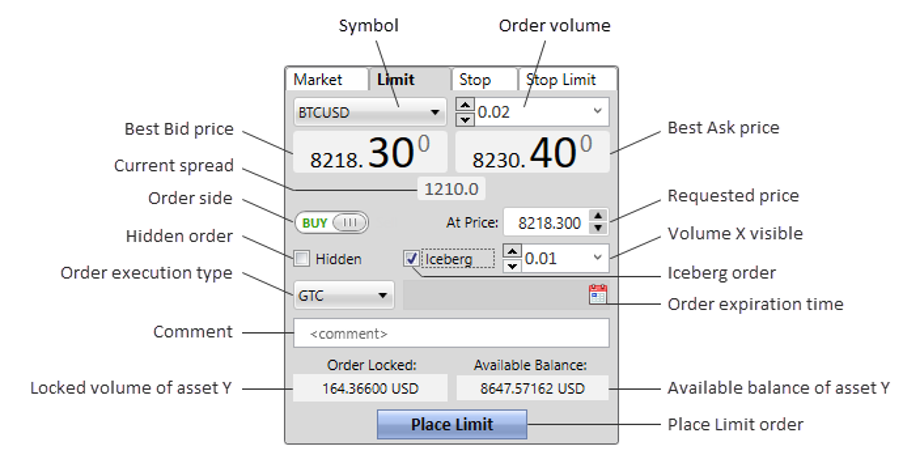Open the Stop tab
This screenshot has width=904, height=464.
pos(484,80)
